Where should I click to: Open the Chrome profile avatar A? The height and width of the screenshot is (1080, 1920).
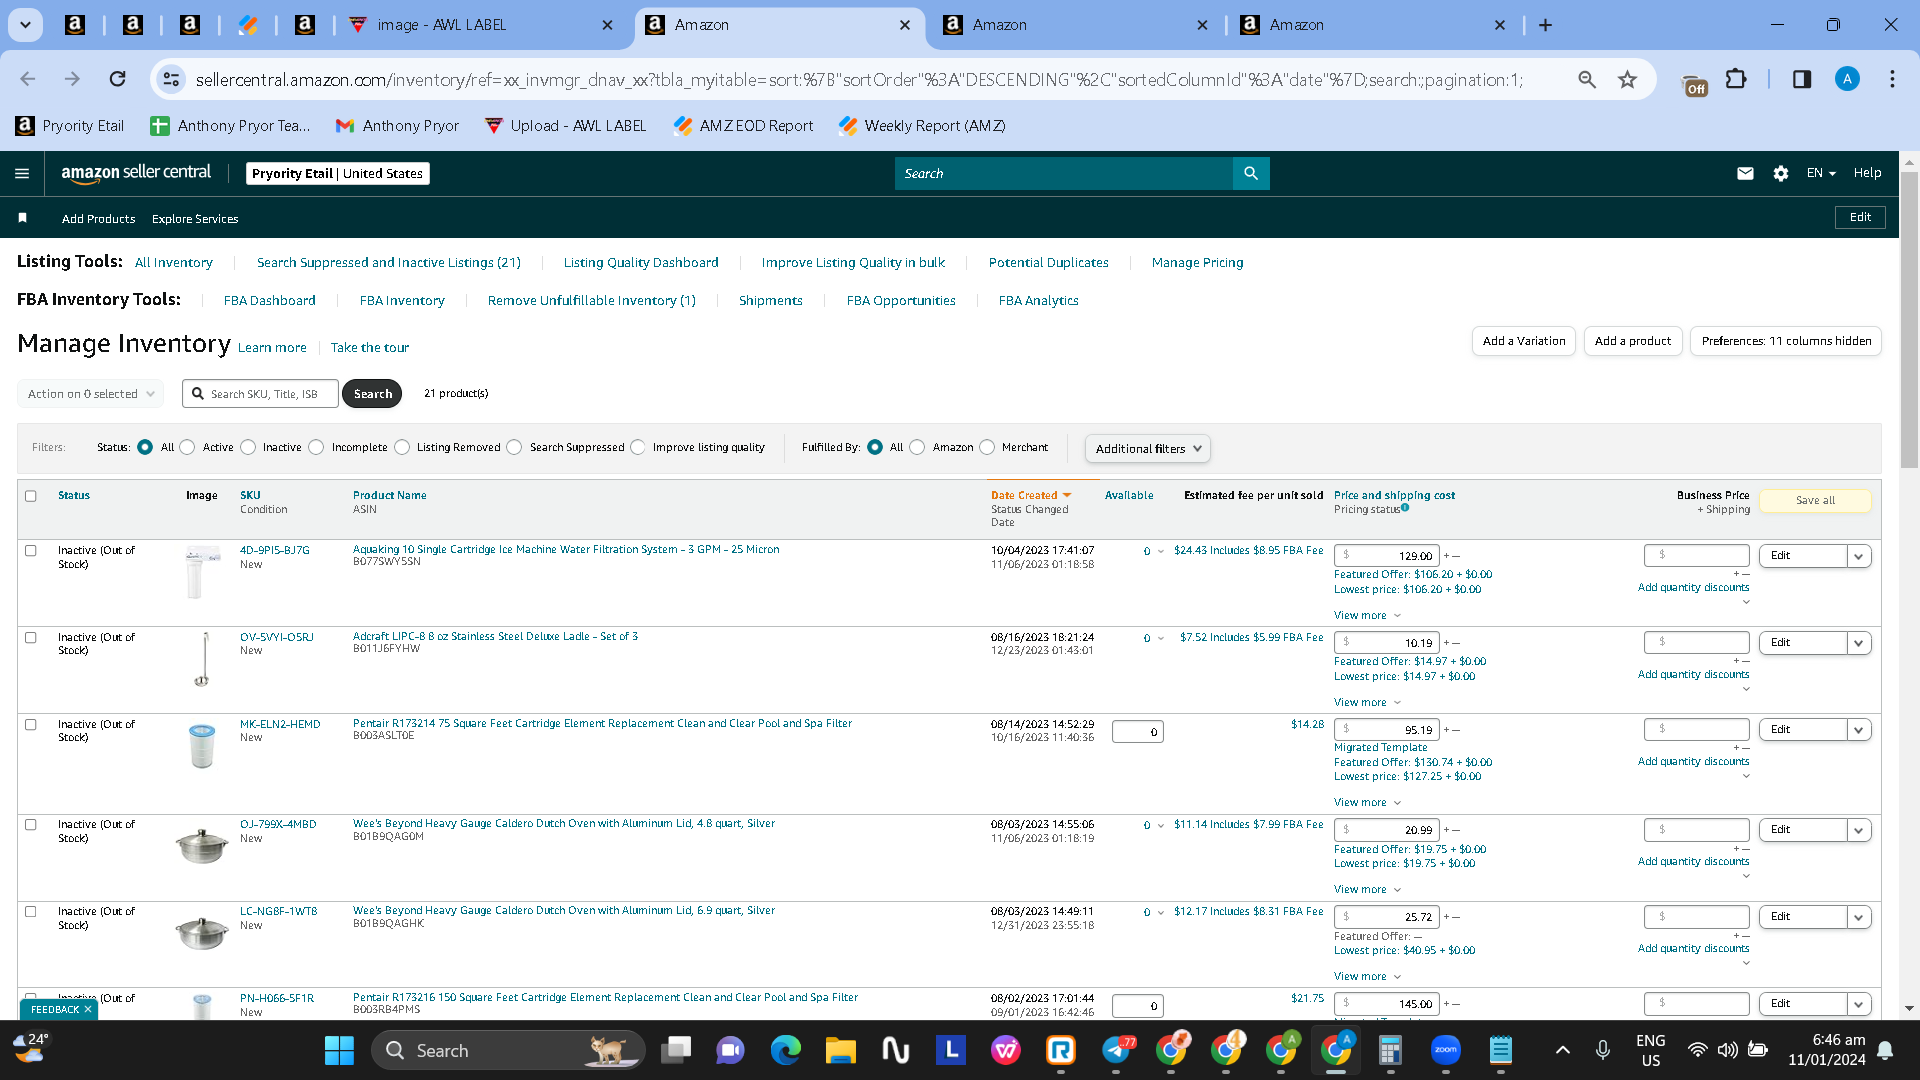[x=1847, y=79]
